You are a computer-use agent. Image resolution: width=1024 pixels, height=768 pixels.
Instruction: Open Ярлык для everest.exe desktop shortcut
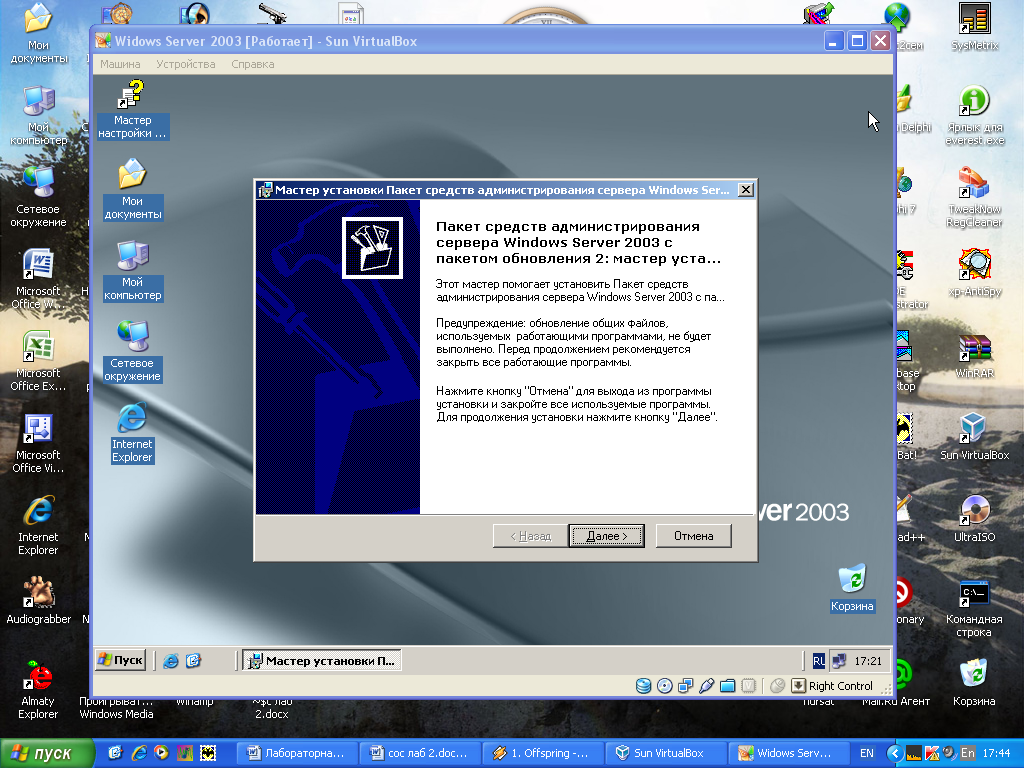point(974,116)
